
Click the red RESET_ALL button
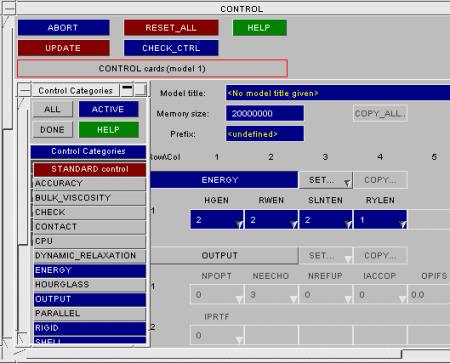(x=171, y=28)
